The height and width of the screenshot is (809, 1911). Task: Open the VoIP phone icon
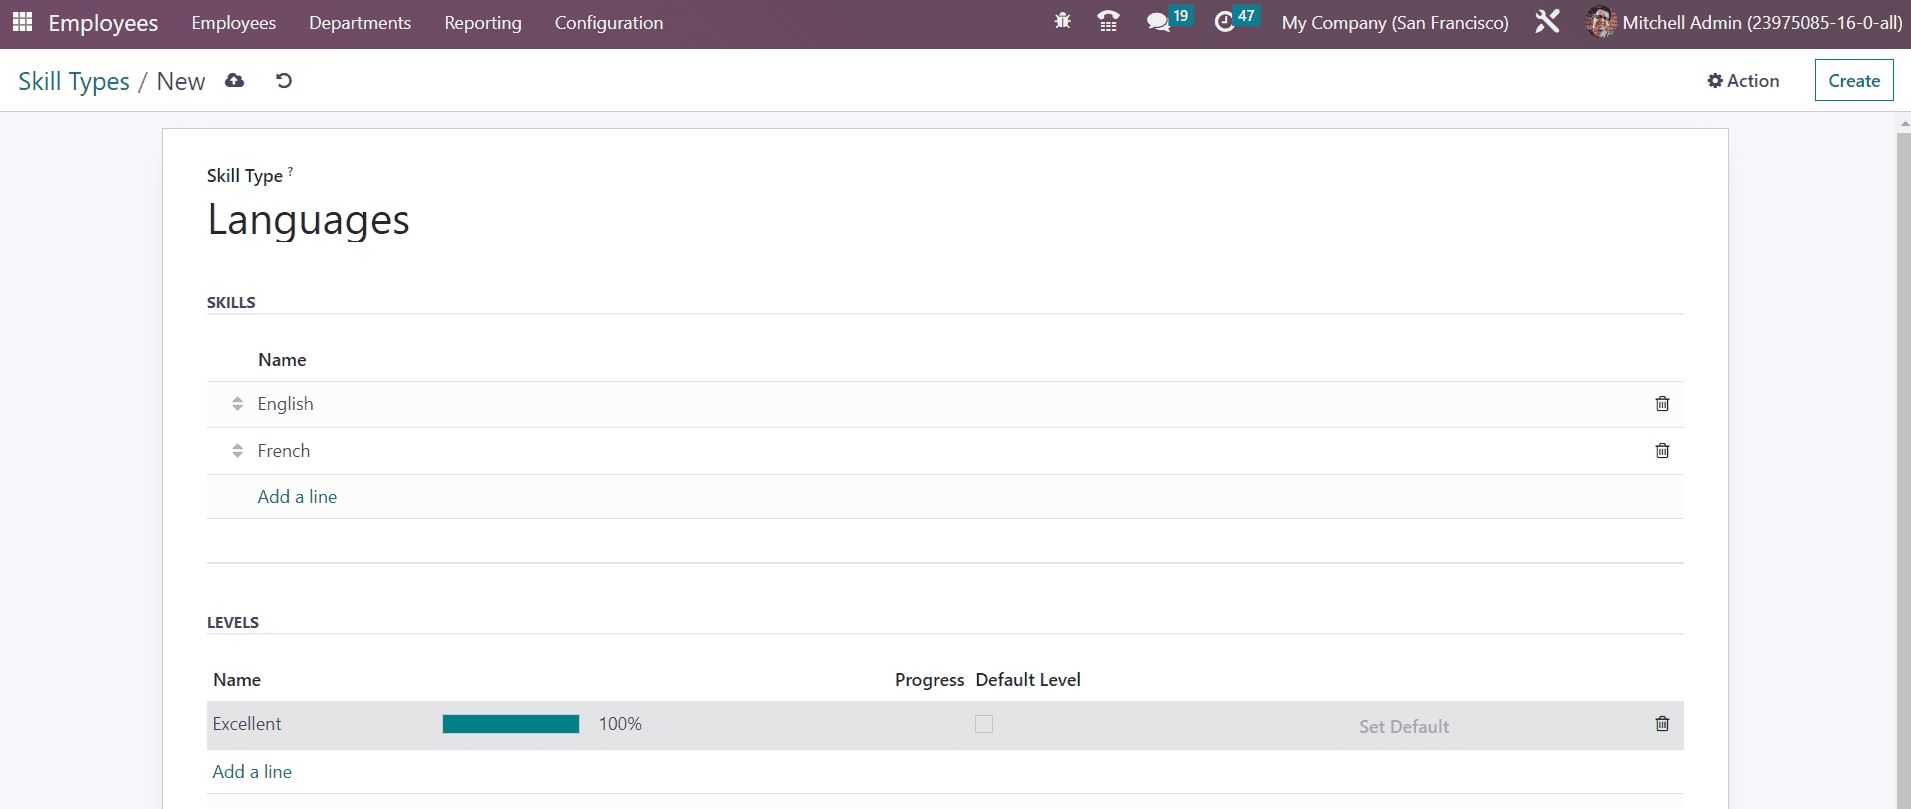[x=1108, y=22]
